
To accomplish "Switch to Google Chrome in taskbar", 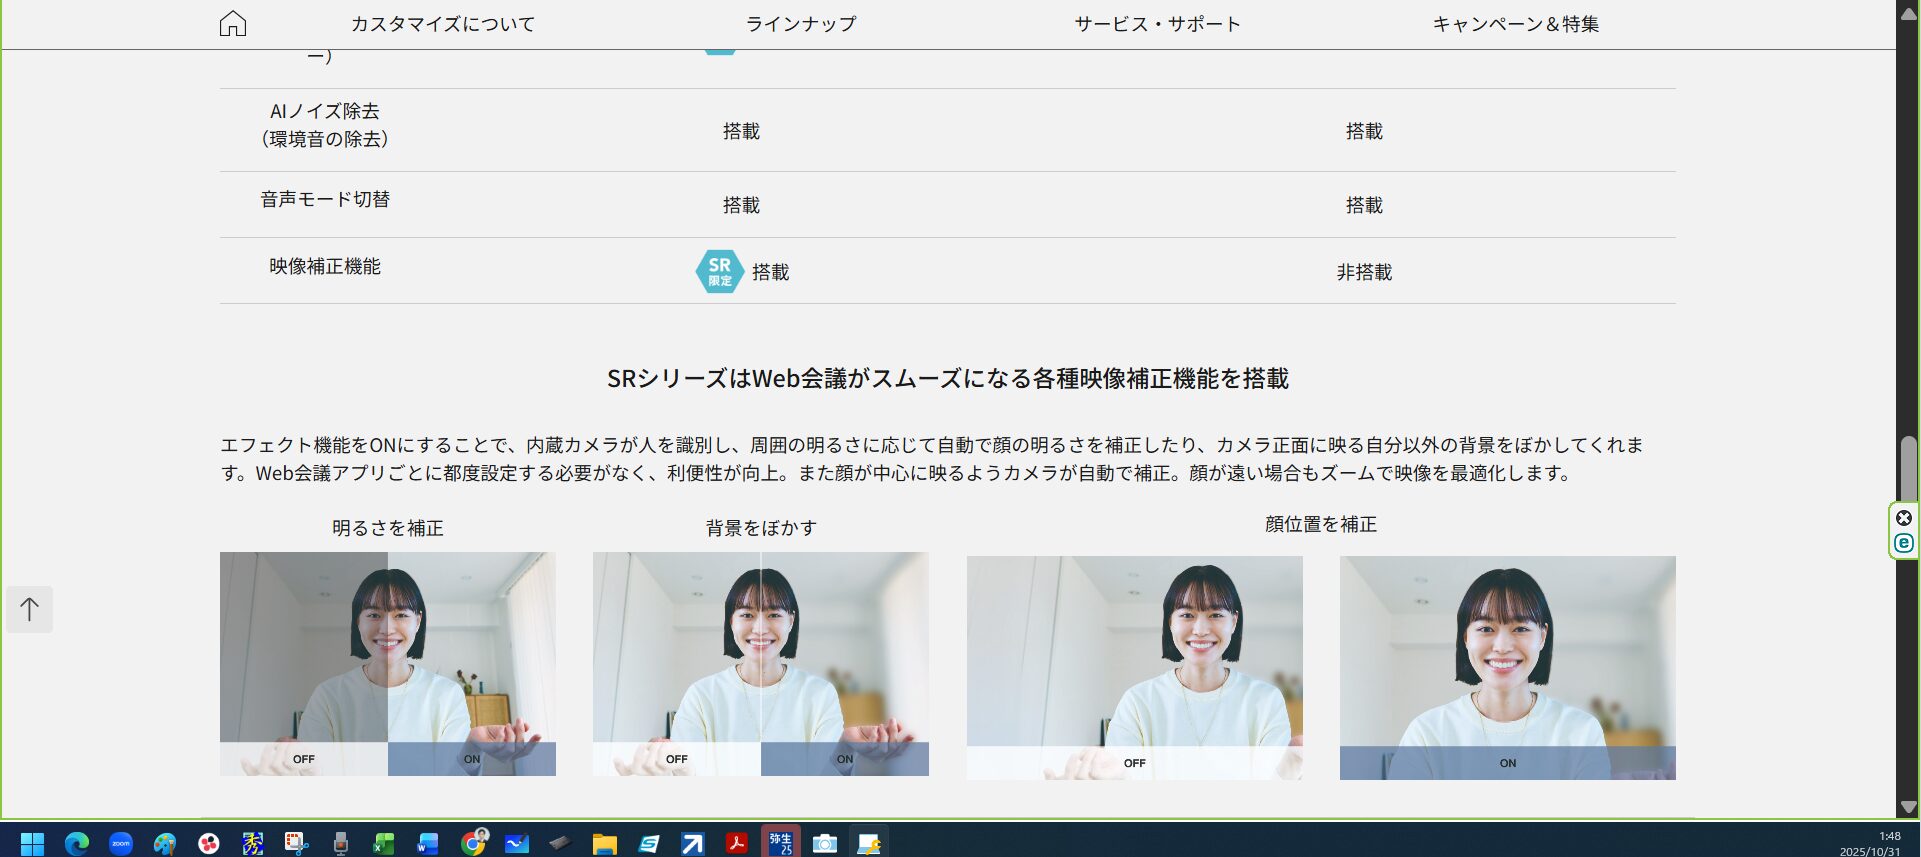I will pyautogui.click(x=473, y=844).
